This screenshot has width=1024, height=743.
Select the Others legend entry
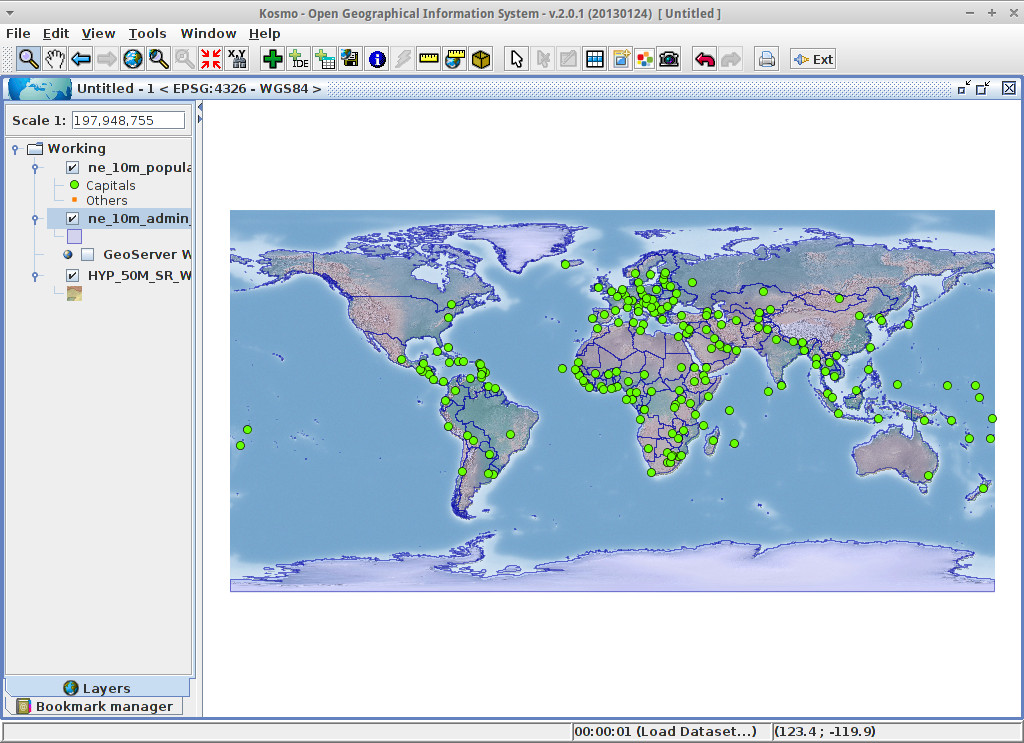[107, 200]
